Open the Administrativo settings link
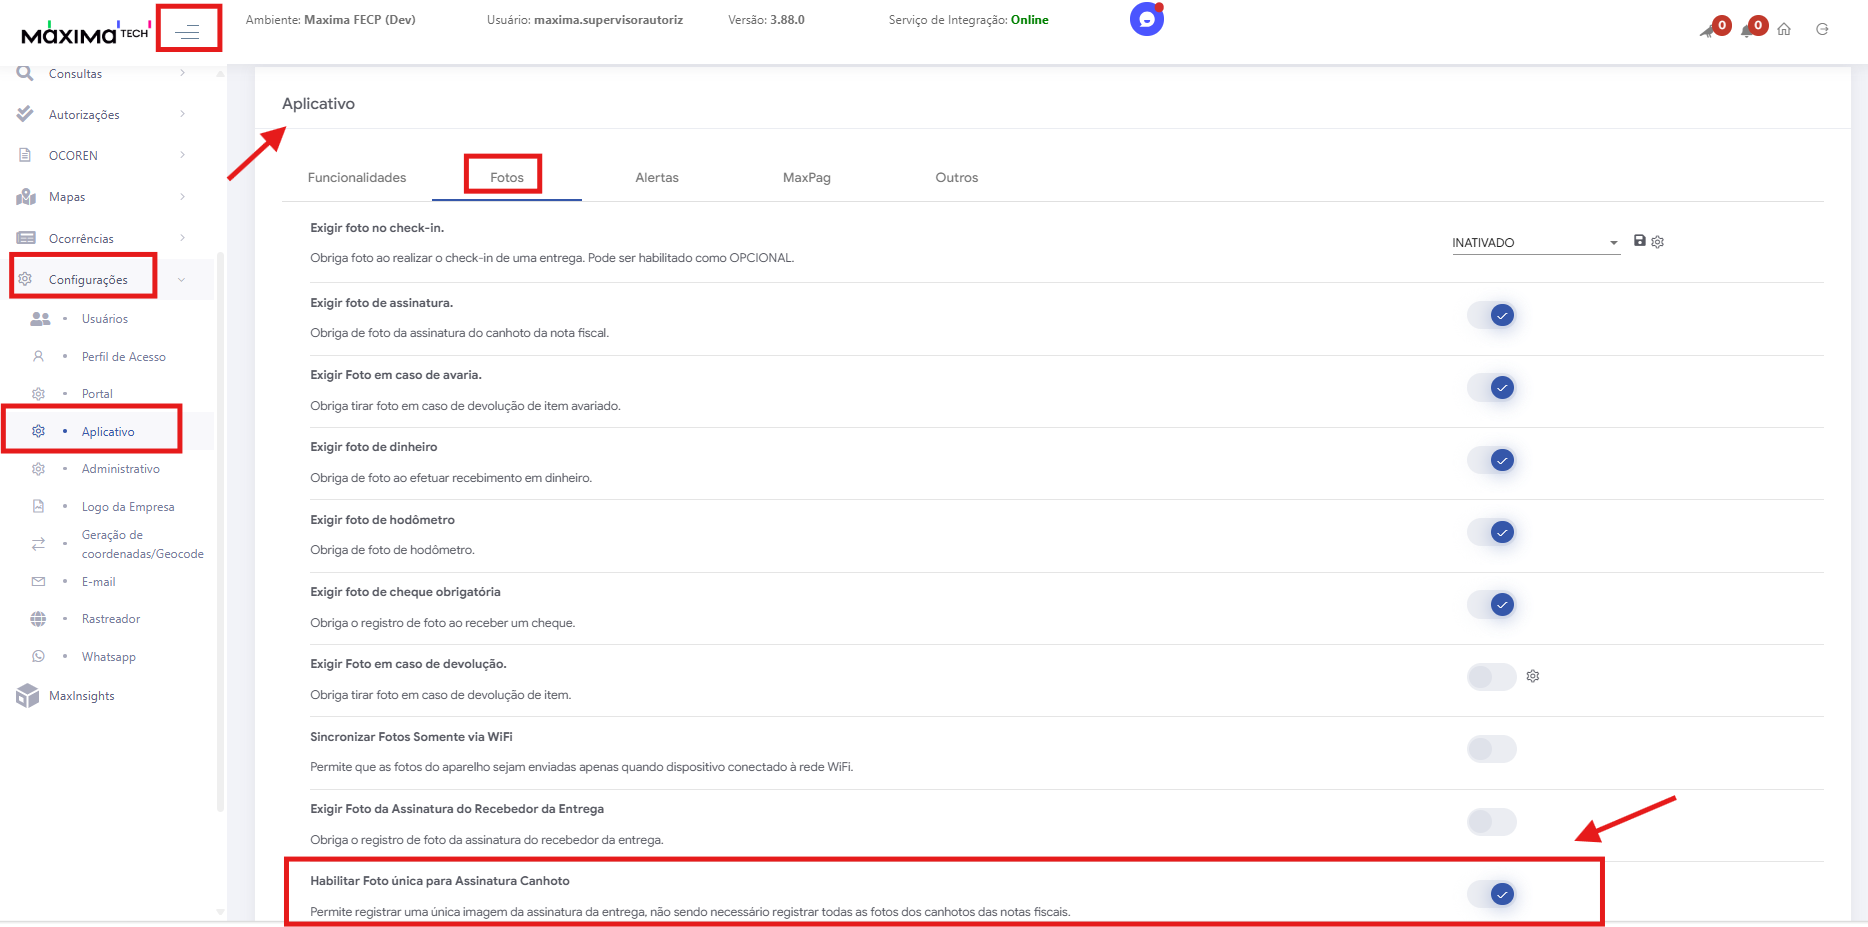The height and width of the screenshot is (927, 1868). (121, 469)
